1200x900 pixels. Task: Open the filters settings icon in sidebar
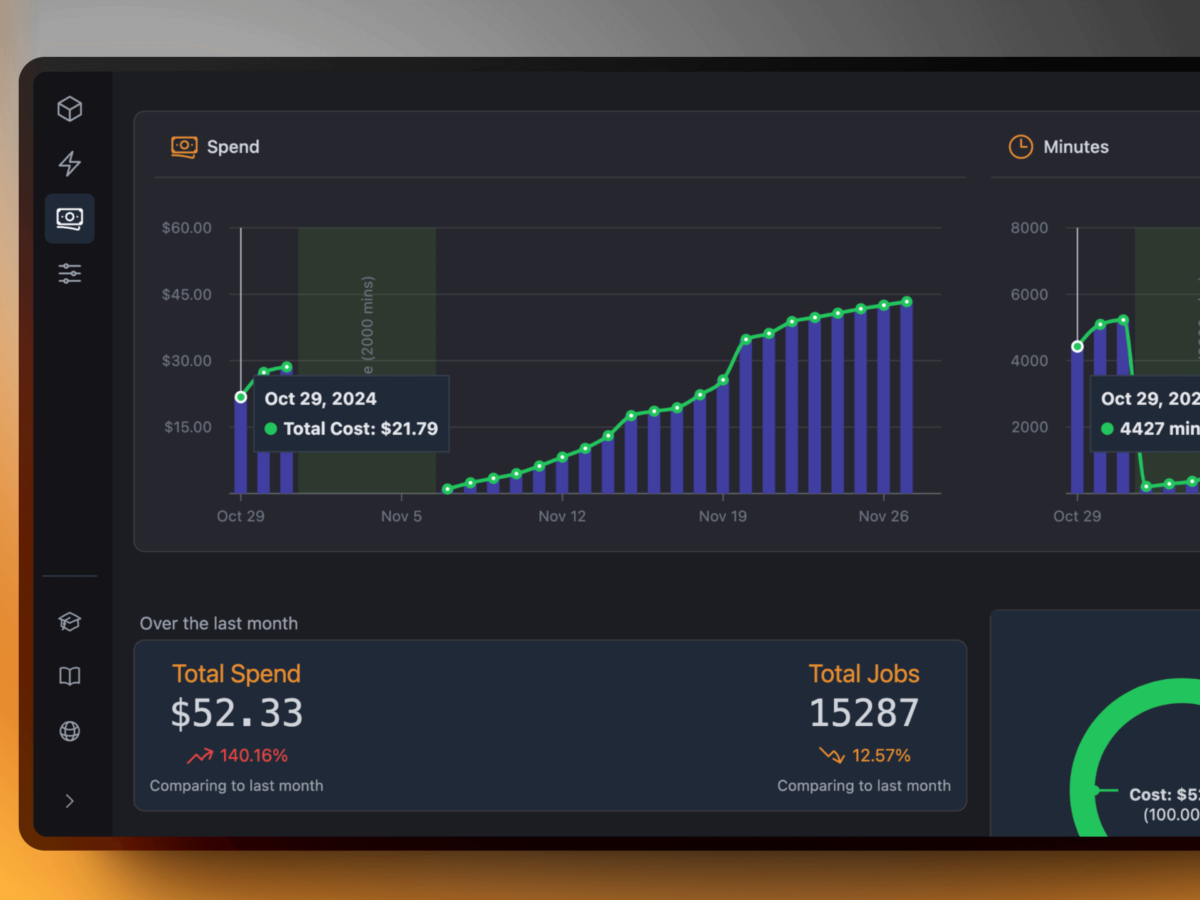tap(69, 273)
